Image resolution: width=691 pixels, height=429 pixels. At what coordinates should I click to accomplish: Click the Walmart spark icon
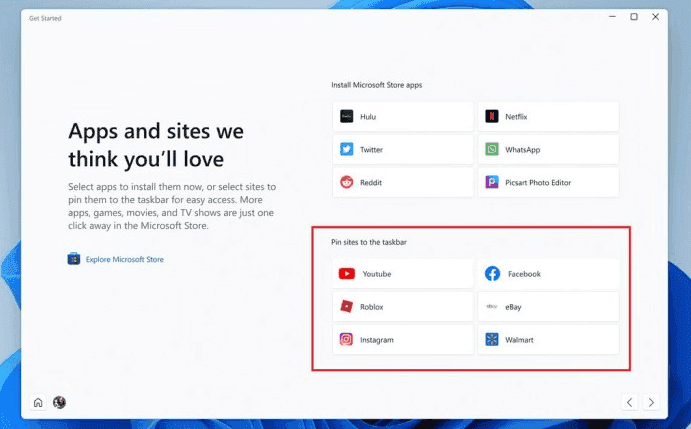click(492, 339)
